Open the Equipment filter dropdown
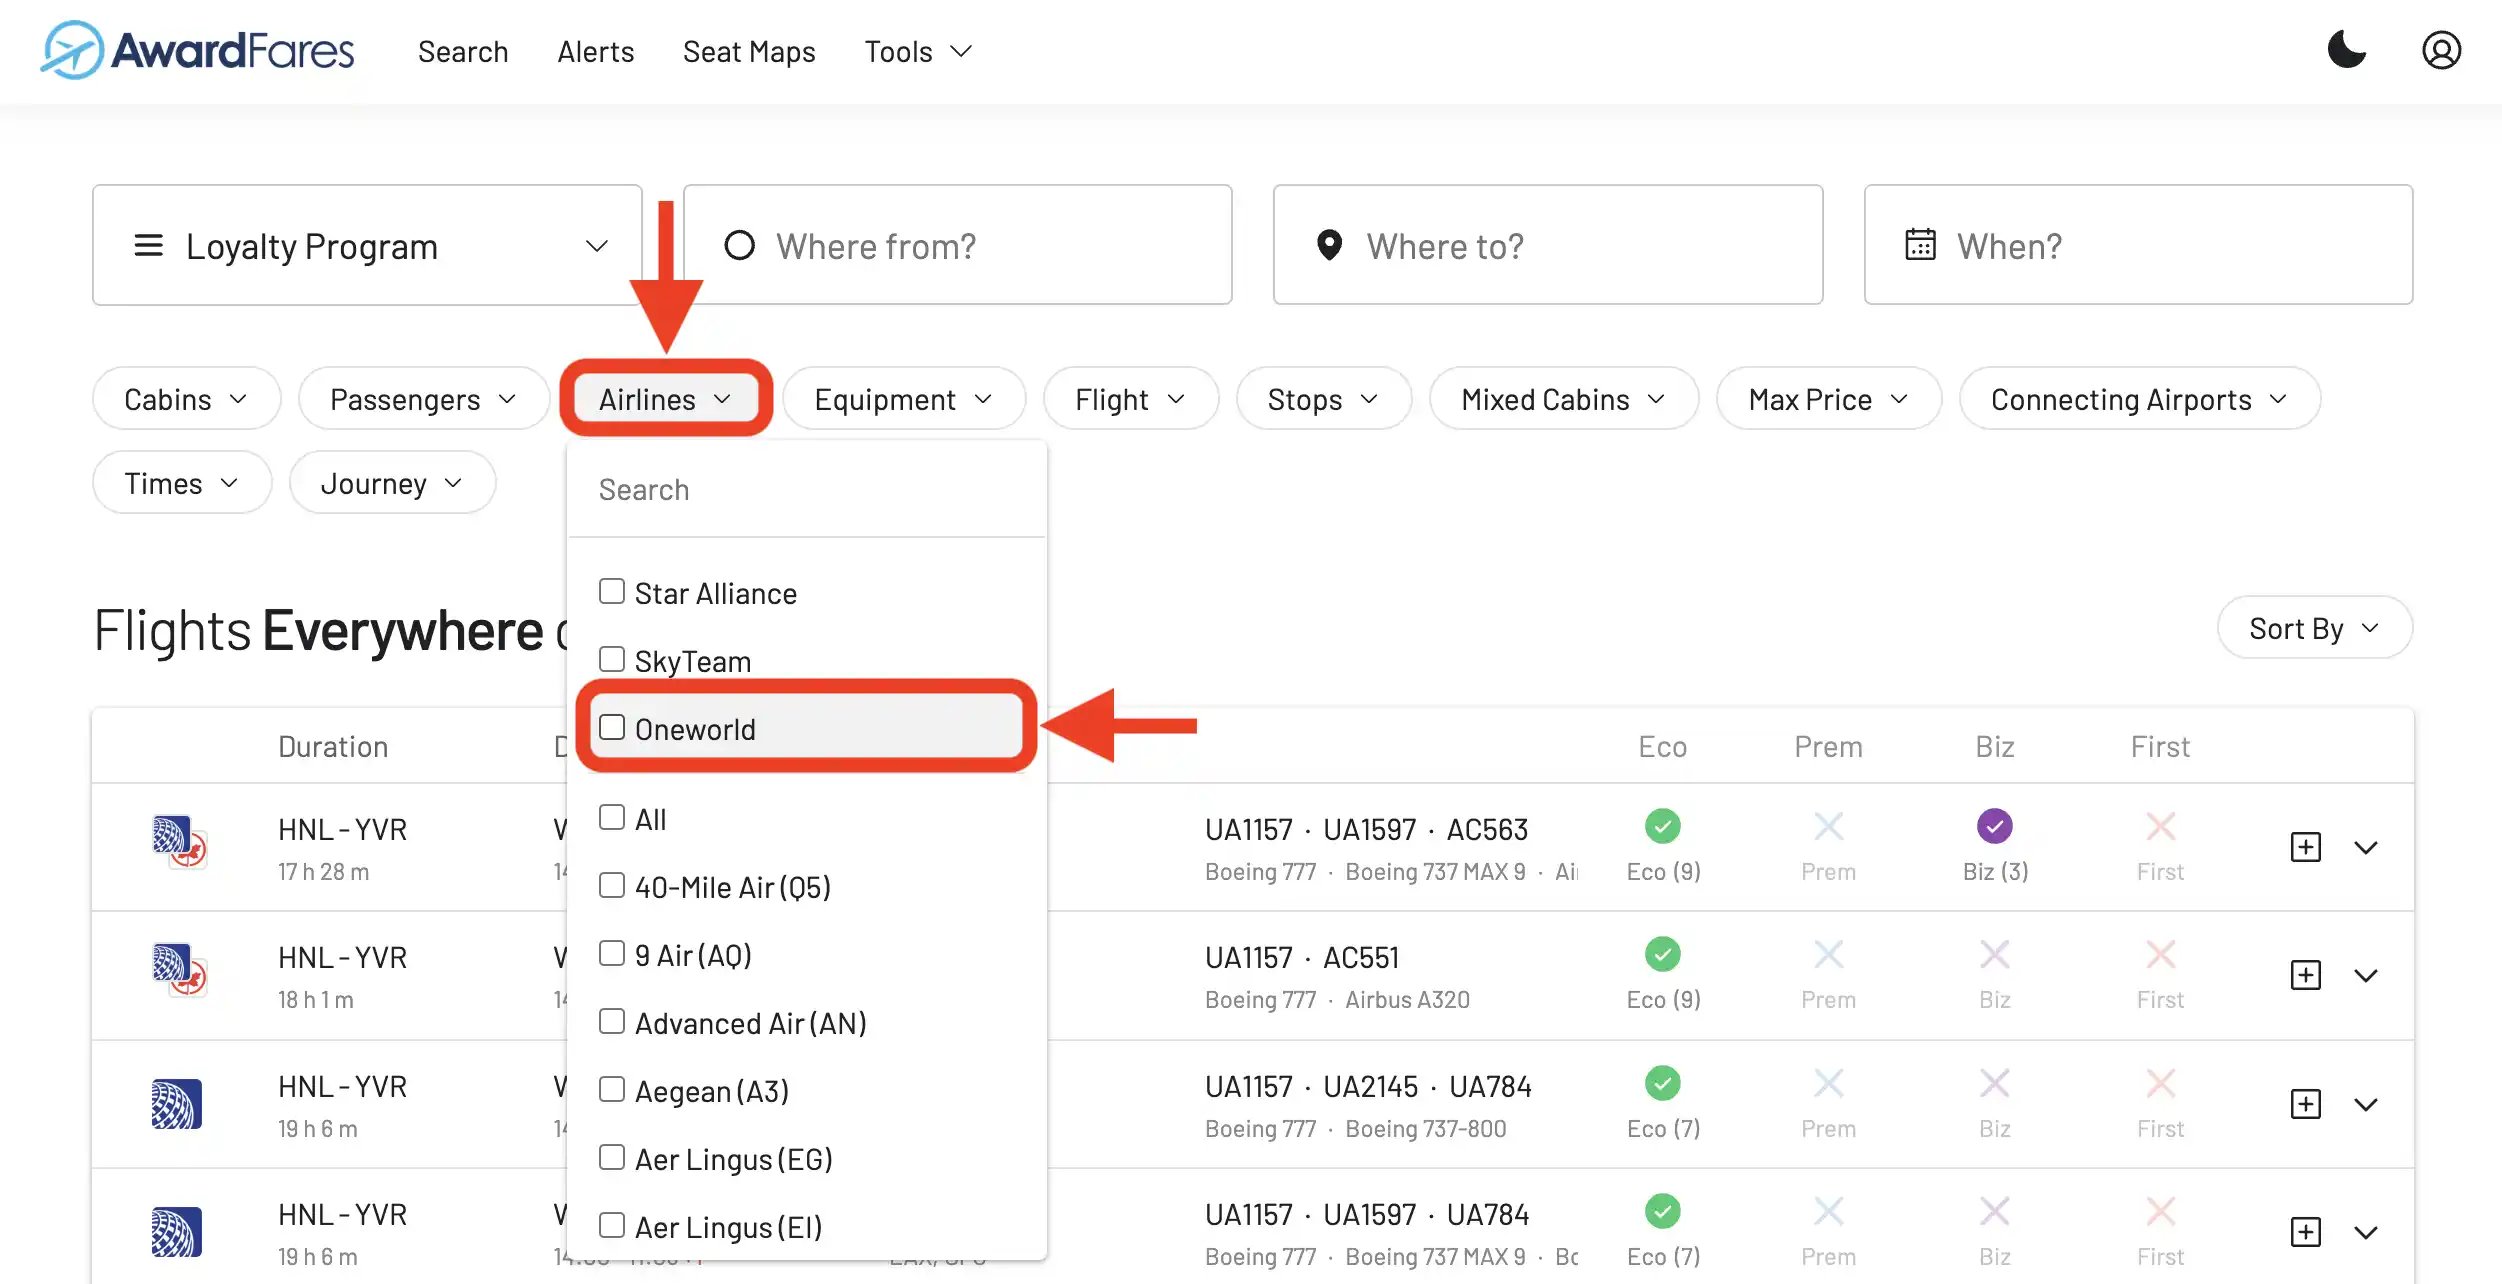Viewport: 2502px width, 1284px height. click(x=903, y=399)
